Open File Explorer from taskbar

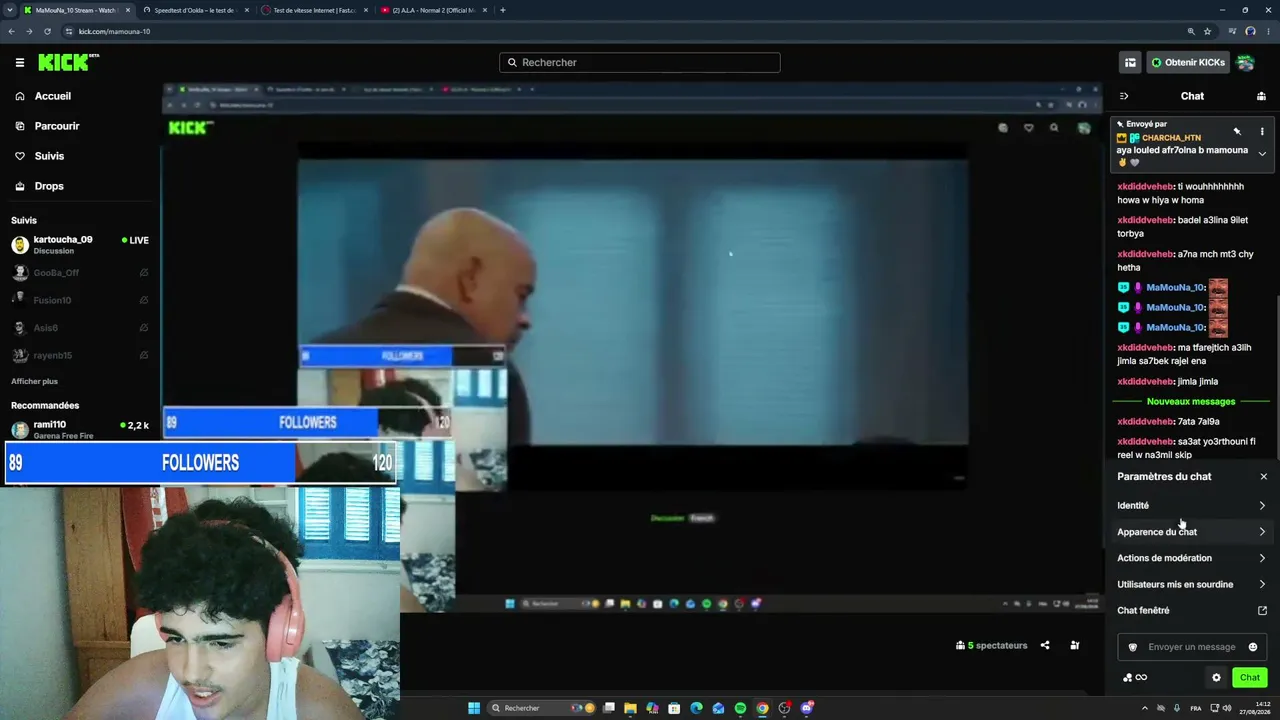click(630, 708)
